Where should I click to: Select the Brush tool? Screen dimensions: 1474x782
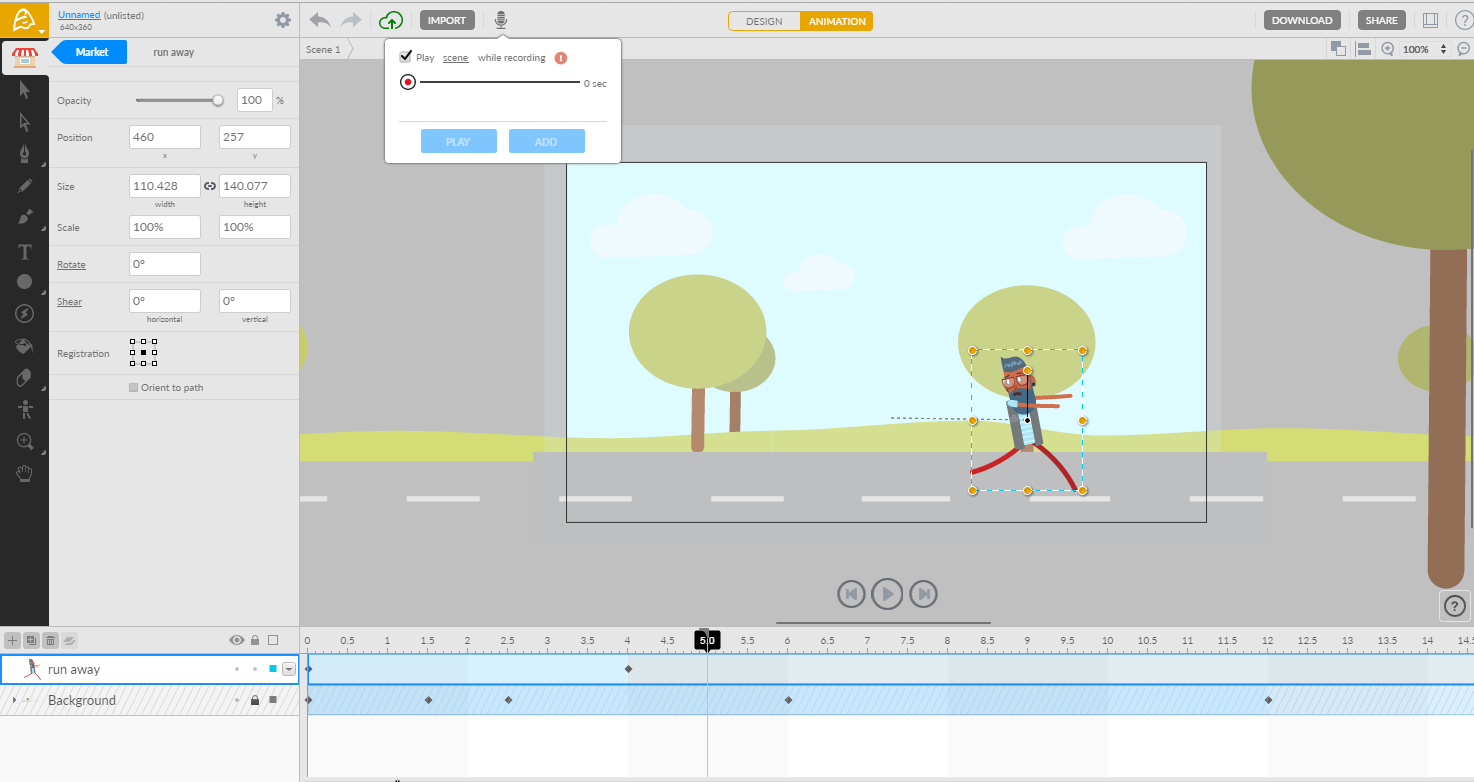click(x=25, y=218)
